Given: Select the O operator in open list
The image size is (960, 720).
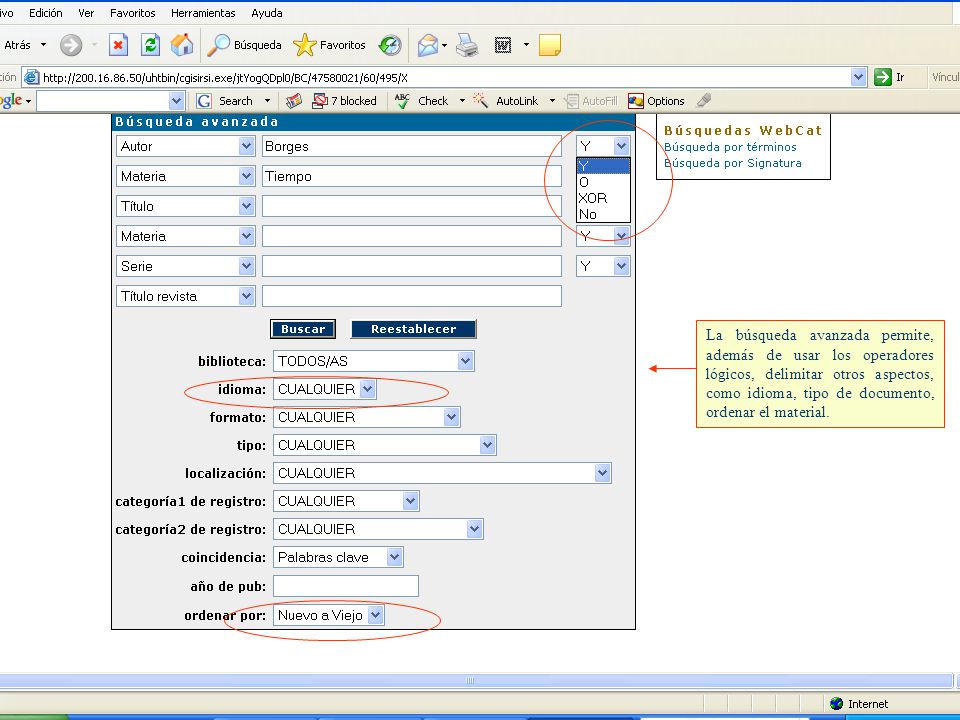Looking at the screenshot, I should [603, 182].
